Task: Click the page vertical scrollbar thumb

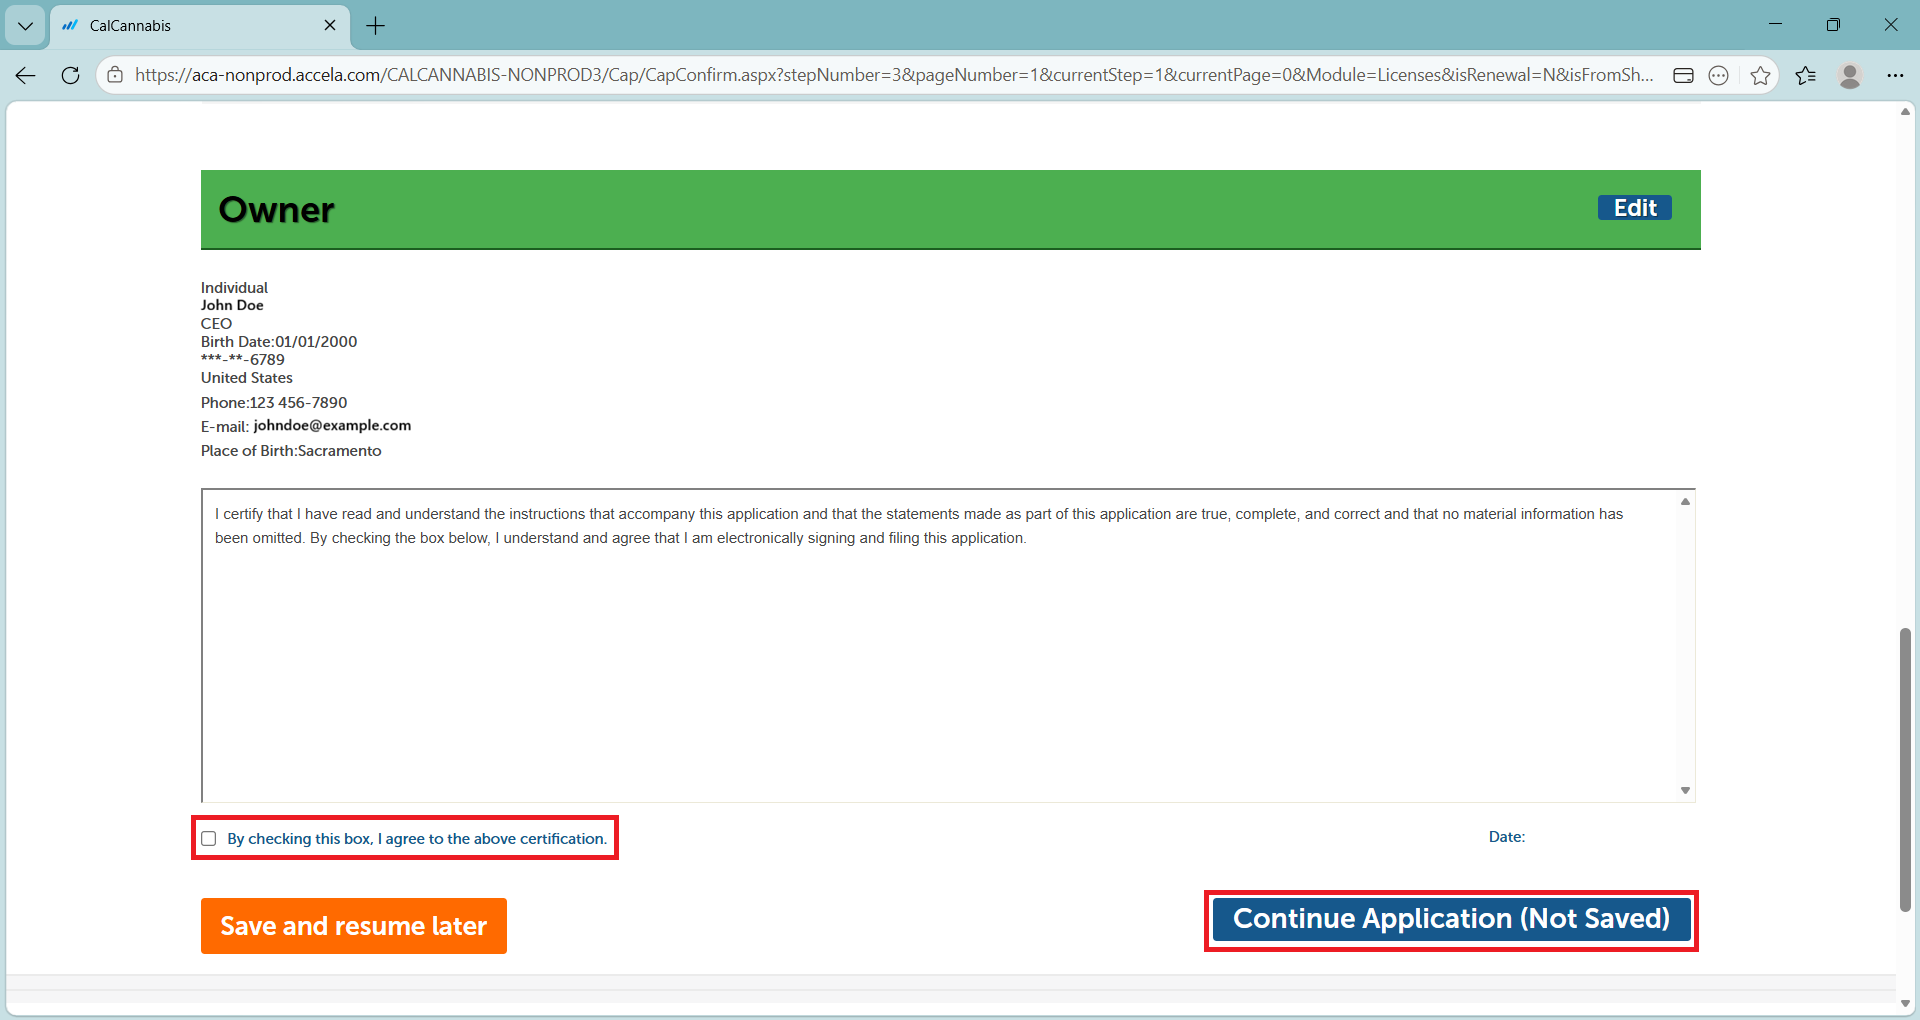Action: click(1905, 770)
